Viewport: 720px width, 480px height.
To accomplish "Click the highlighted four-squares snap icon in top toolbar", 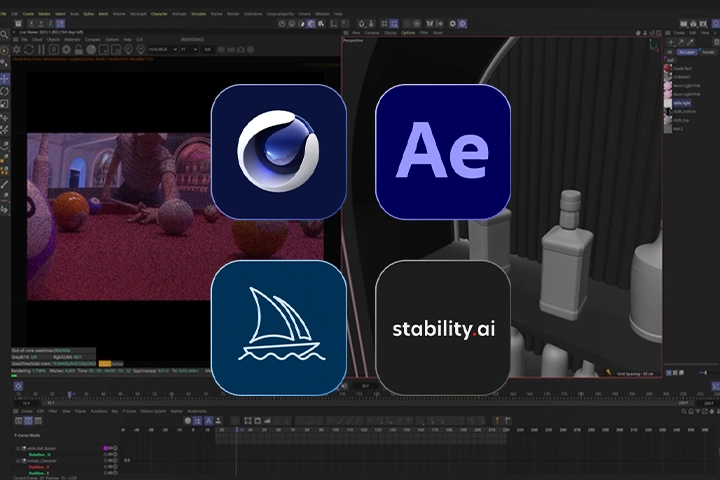I will pyautogui.click(x=394, y=23).
